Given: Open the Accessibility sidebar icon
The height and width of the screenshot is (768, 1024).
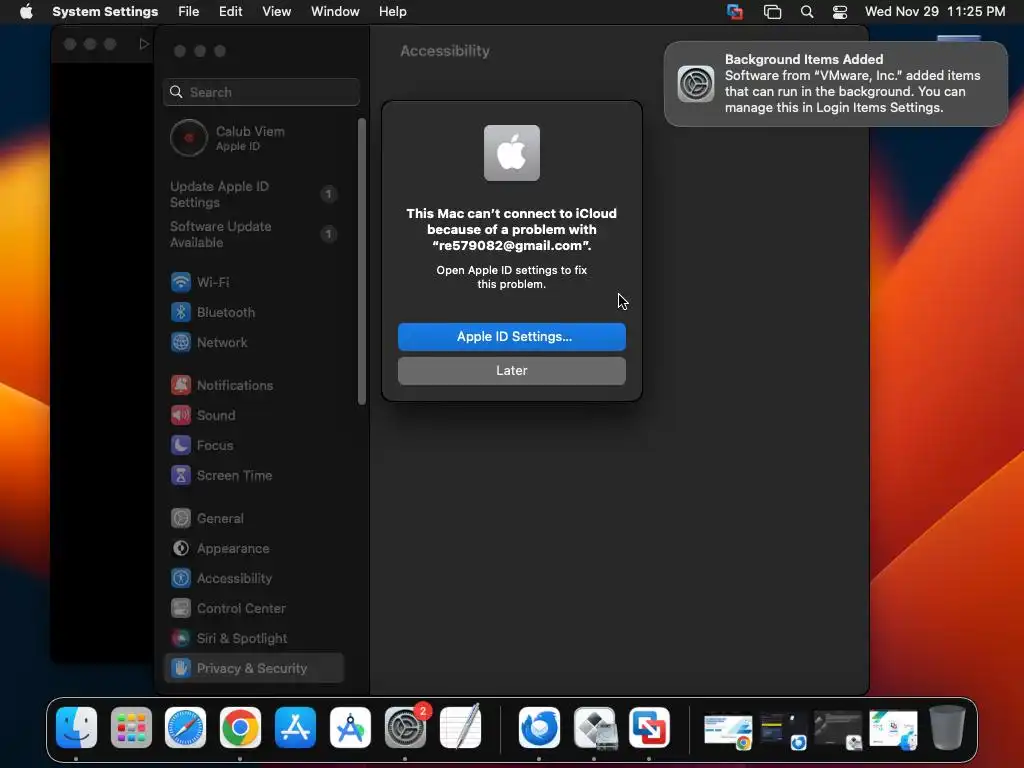Looking at the screenshot, I should (x=181, y=579).
